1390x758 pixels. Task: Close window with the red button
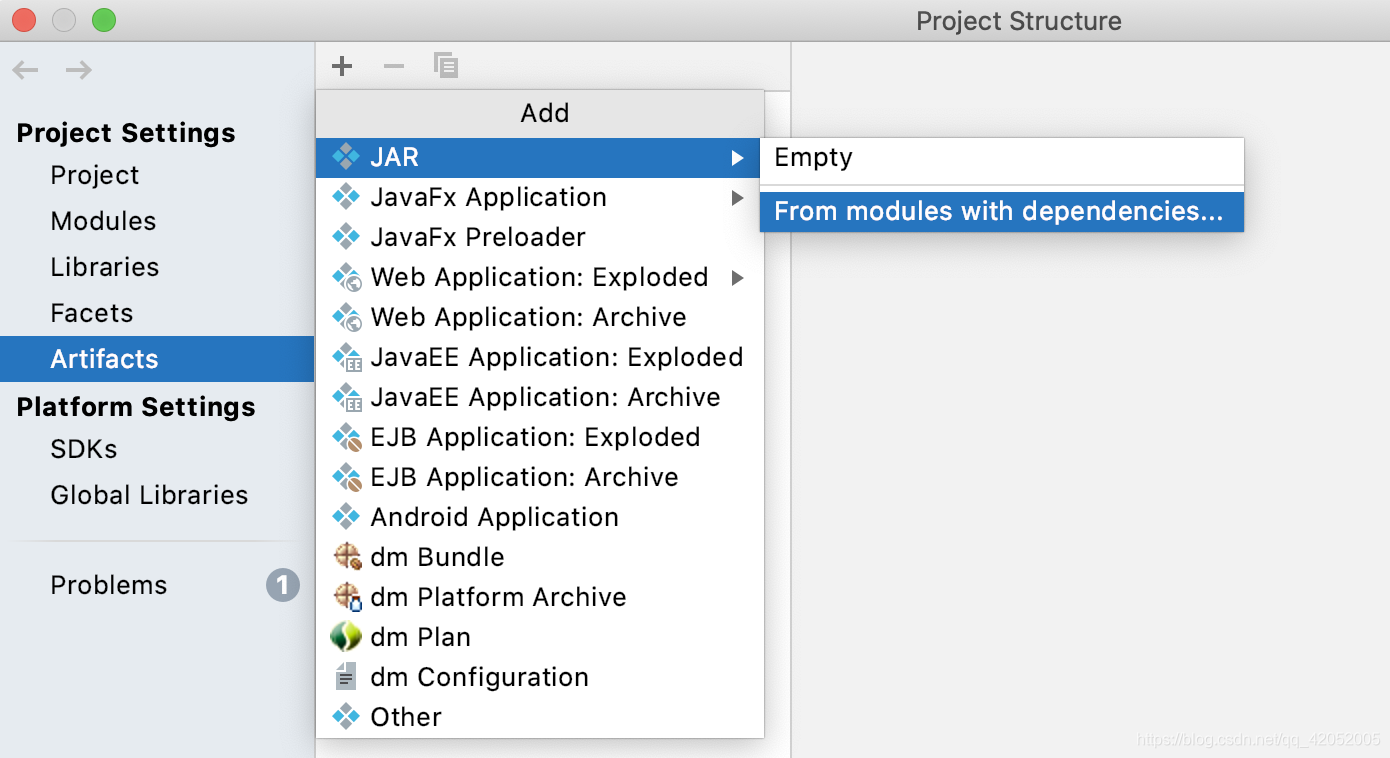(23, 20)
